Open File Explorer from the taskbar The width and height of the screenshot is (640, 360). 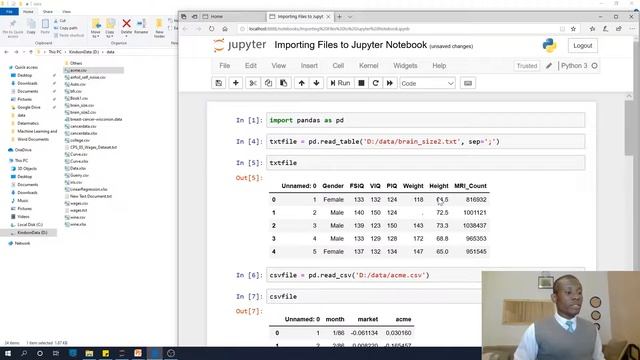[x=89, y=353]
